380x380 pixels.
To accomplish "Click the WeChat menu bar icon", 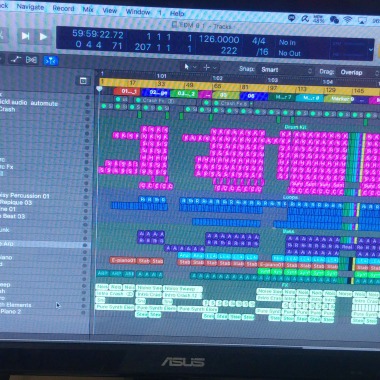I will click(x=334, y=20).
